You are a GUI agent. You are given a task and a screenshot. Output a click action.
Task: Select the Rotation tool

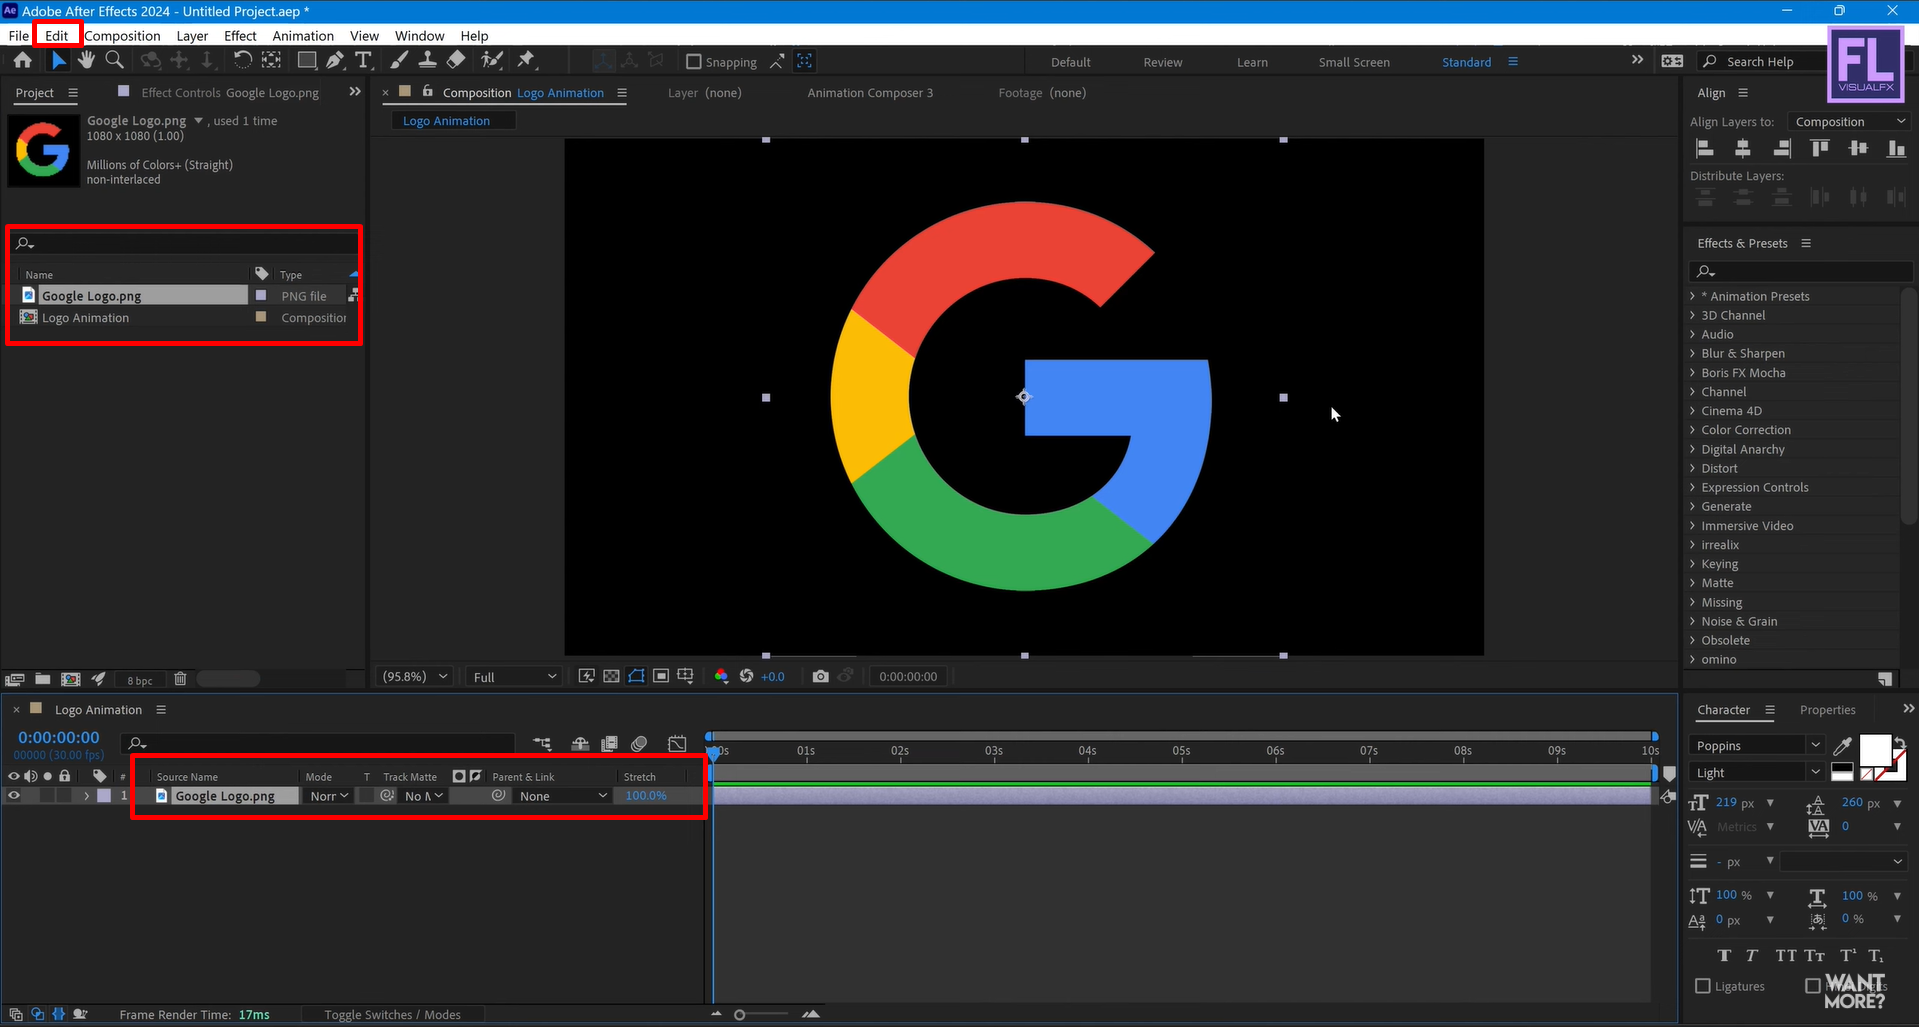click(x=242, y=61)
